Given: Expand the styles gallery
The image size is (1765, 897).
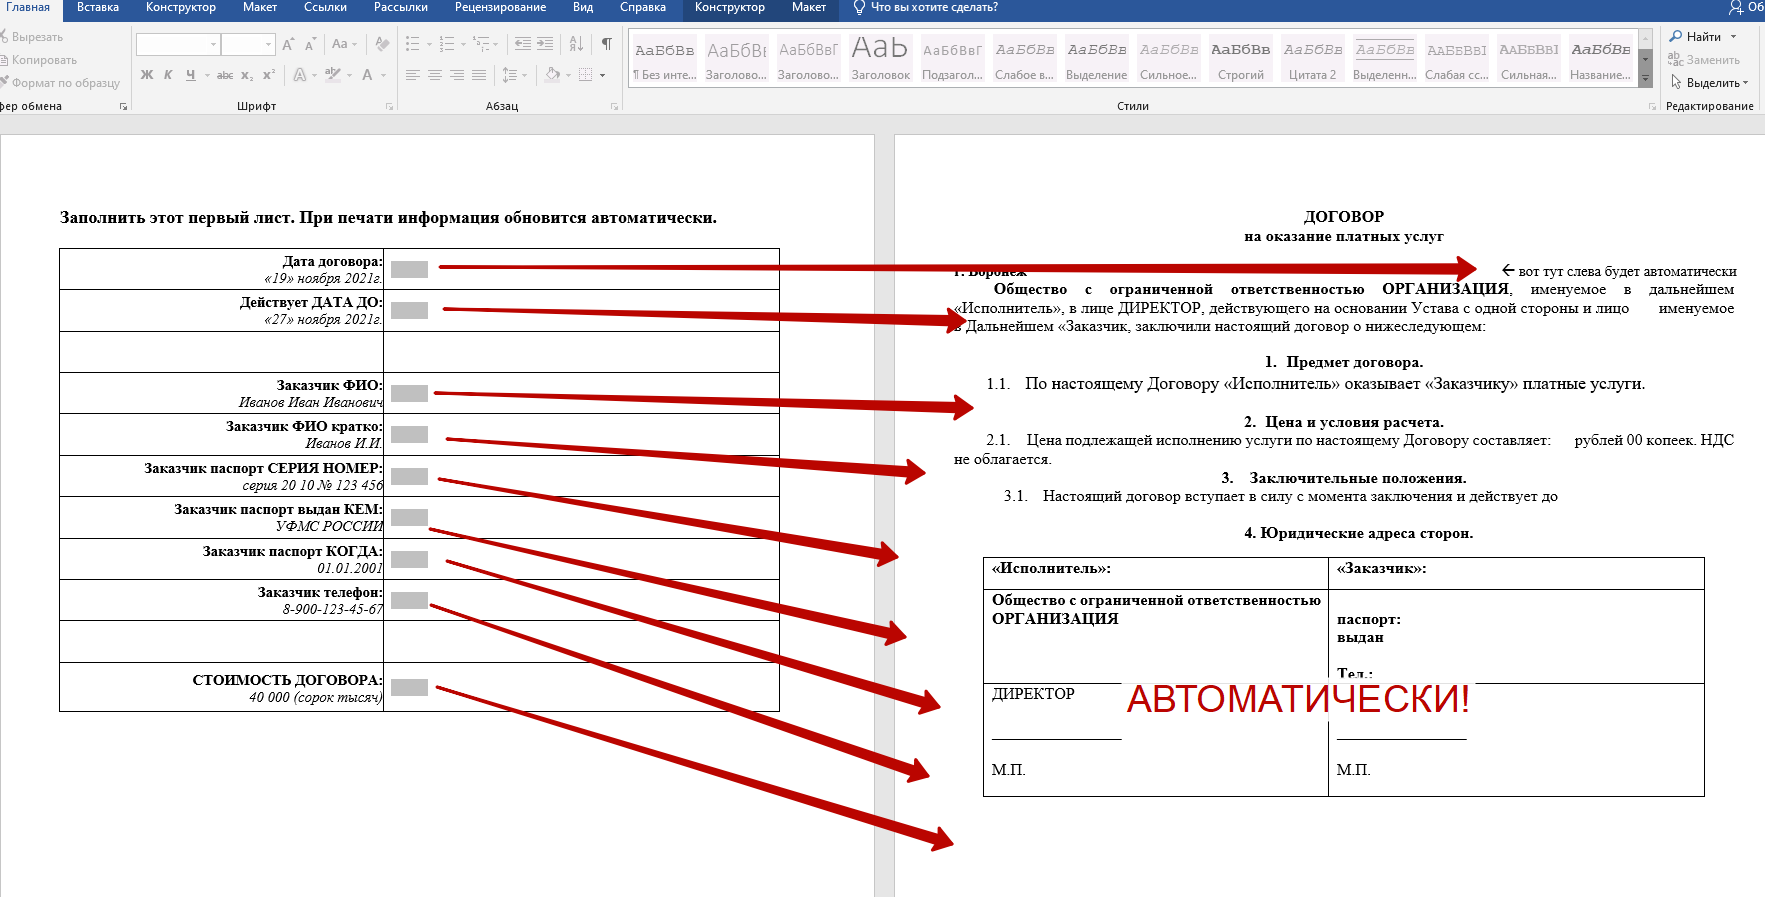Looking at the screenshot, I should (1645, 78).
